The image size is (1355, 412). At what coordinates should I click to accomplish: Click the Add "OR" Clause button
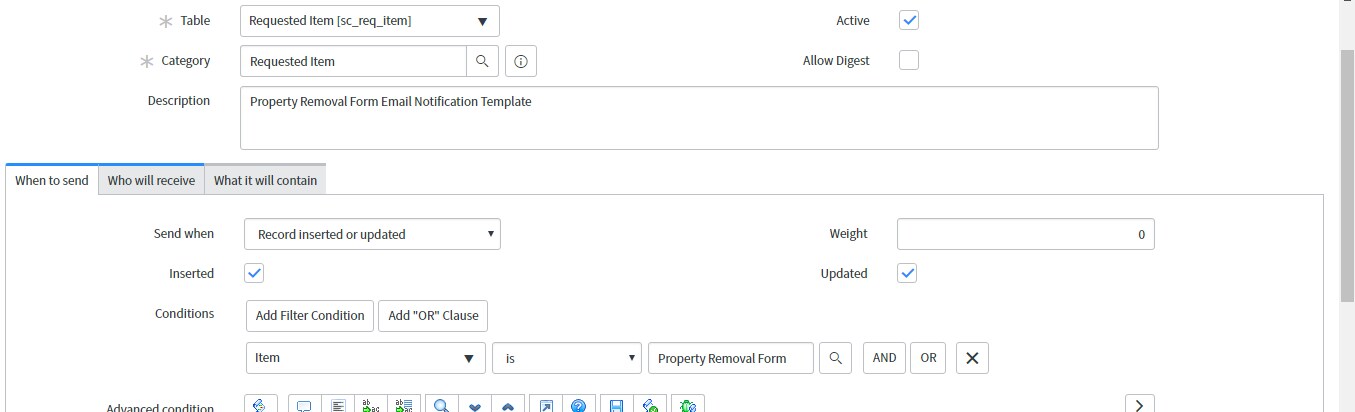[433, 315]
